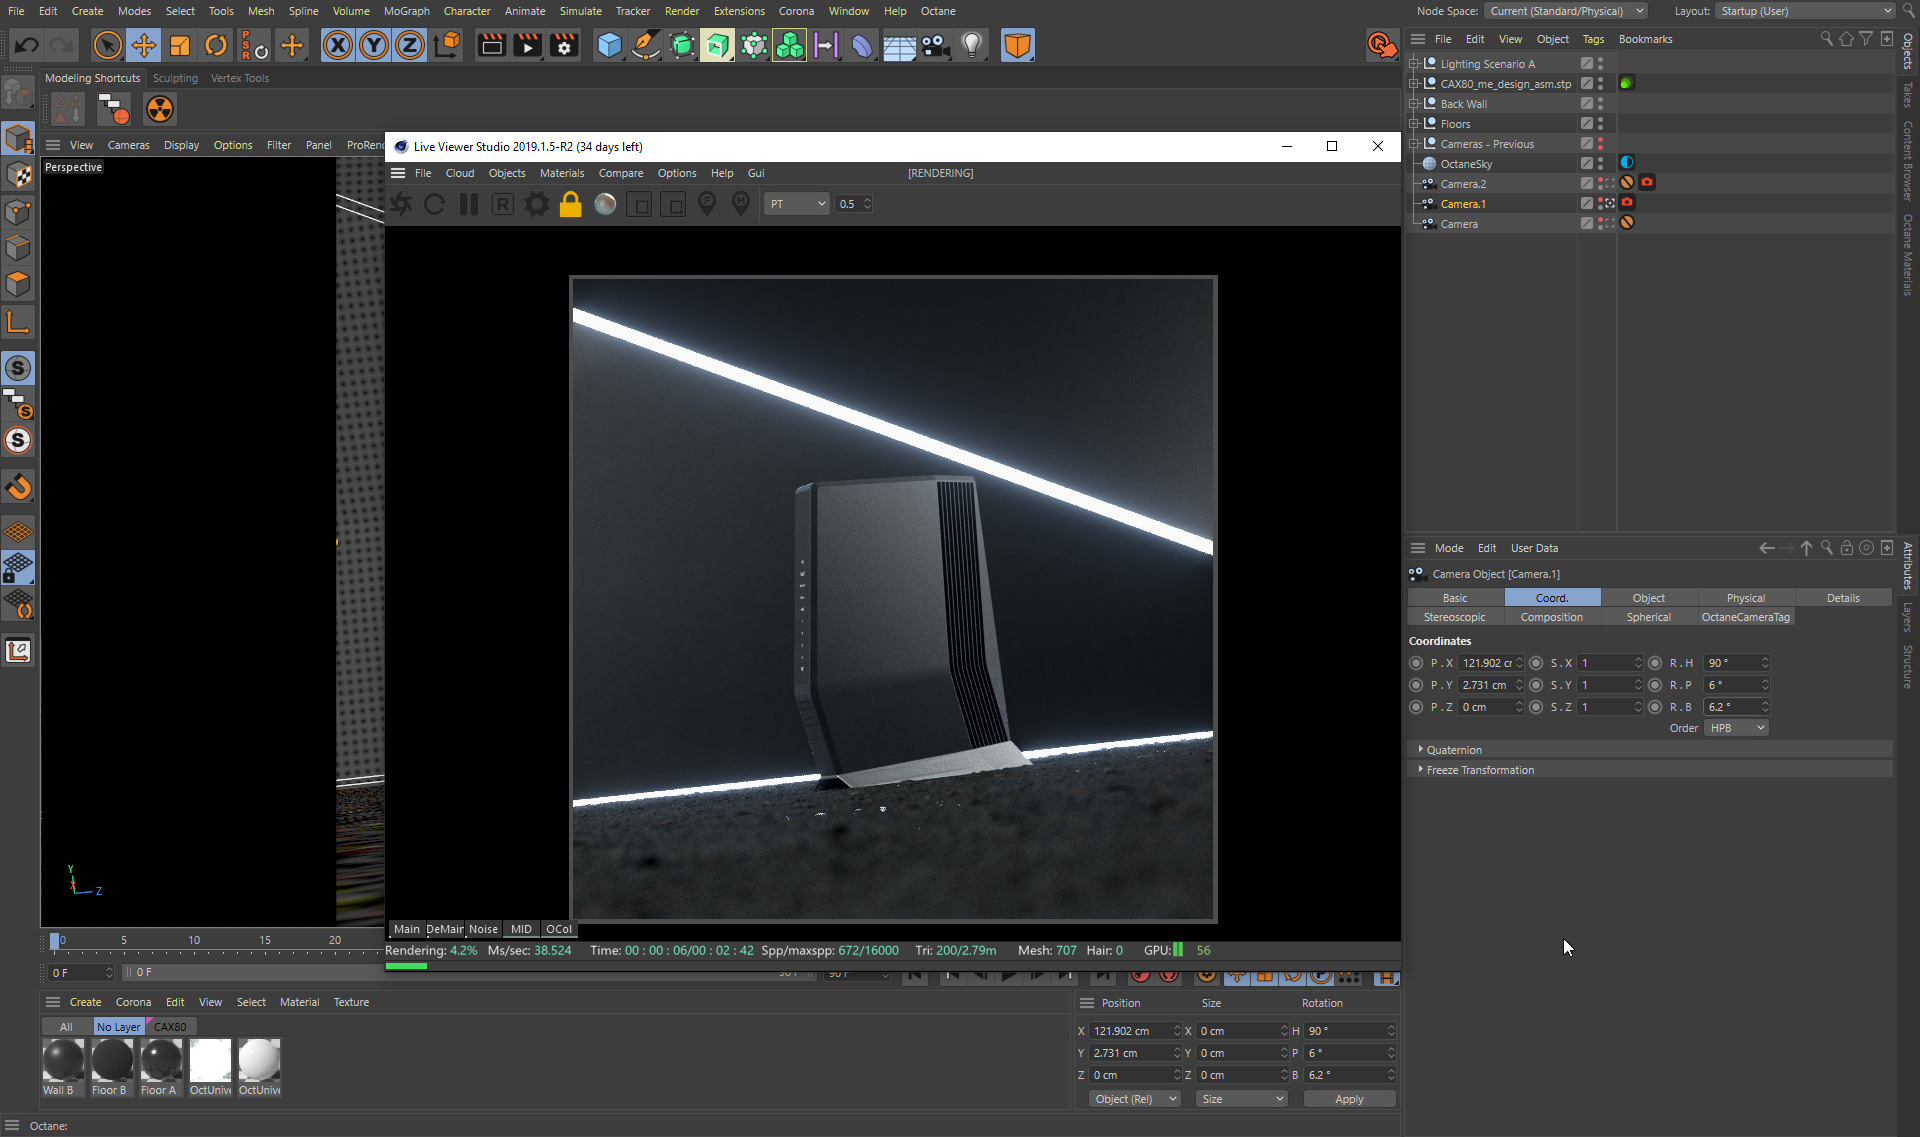This screenshot has width=1920, height=1137.
Task: Select the Scale tool
Action: [x=180, y=45]
